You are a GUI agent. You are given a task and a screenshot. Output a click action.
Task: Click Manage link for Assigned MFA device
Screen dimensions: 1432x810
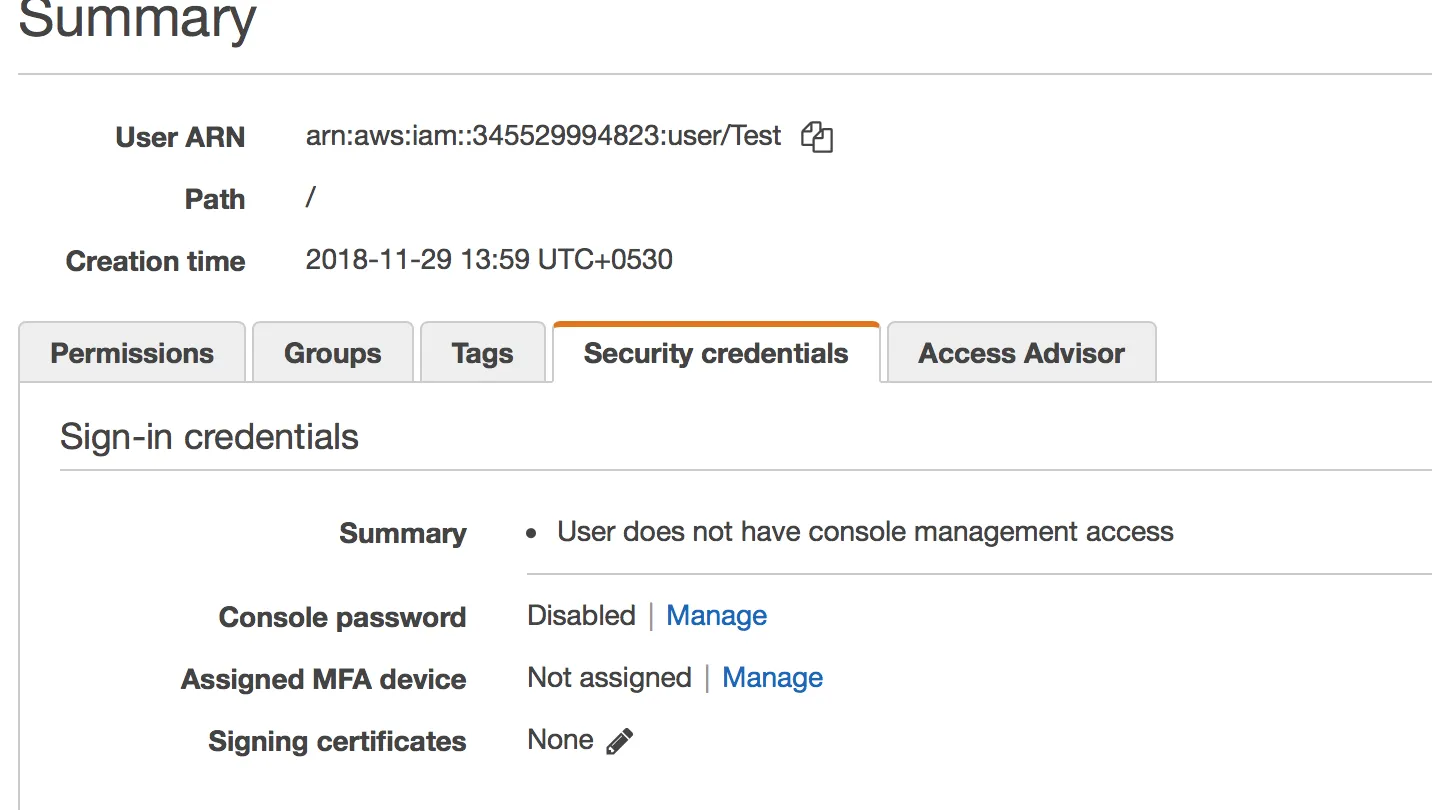[x=772, y=678]
